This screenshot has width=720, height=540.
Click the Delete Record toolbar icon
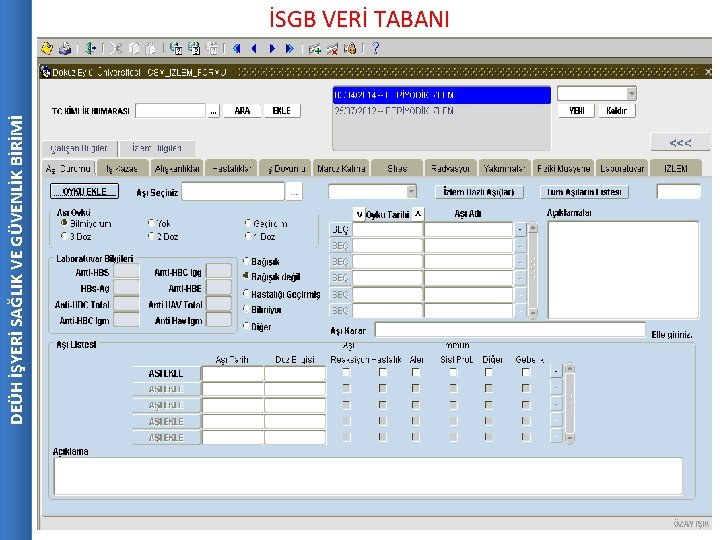click(332, 48)
